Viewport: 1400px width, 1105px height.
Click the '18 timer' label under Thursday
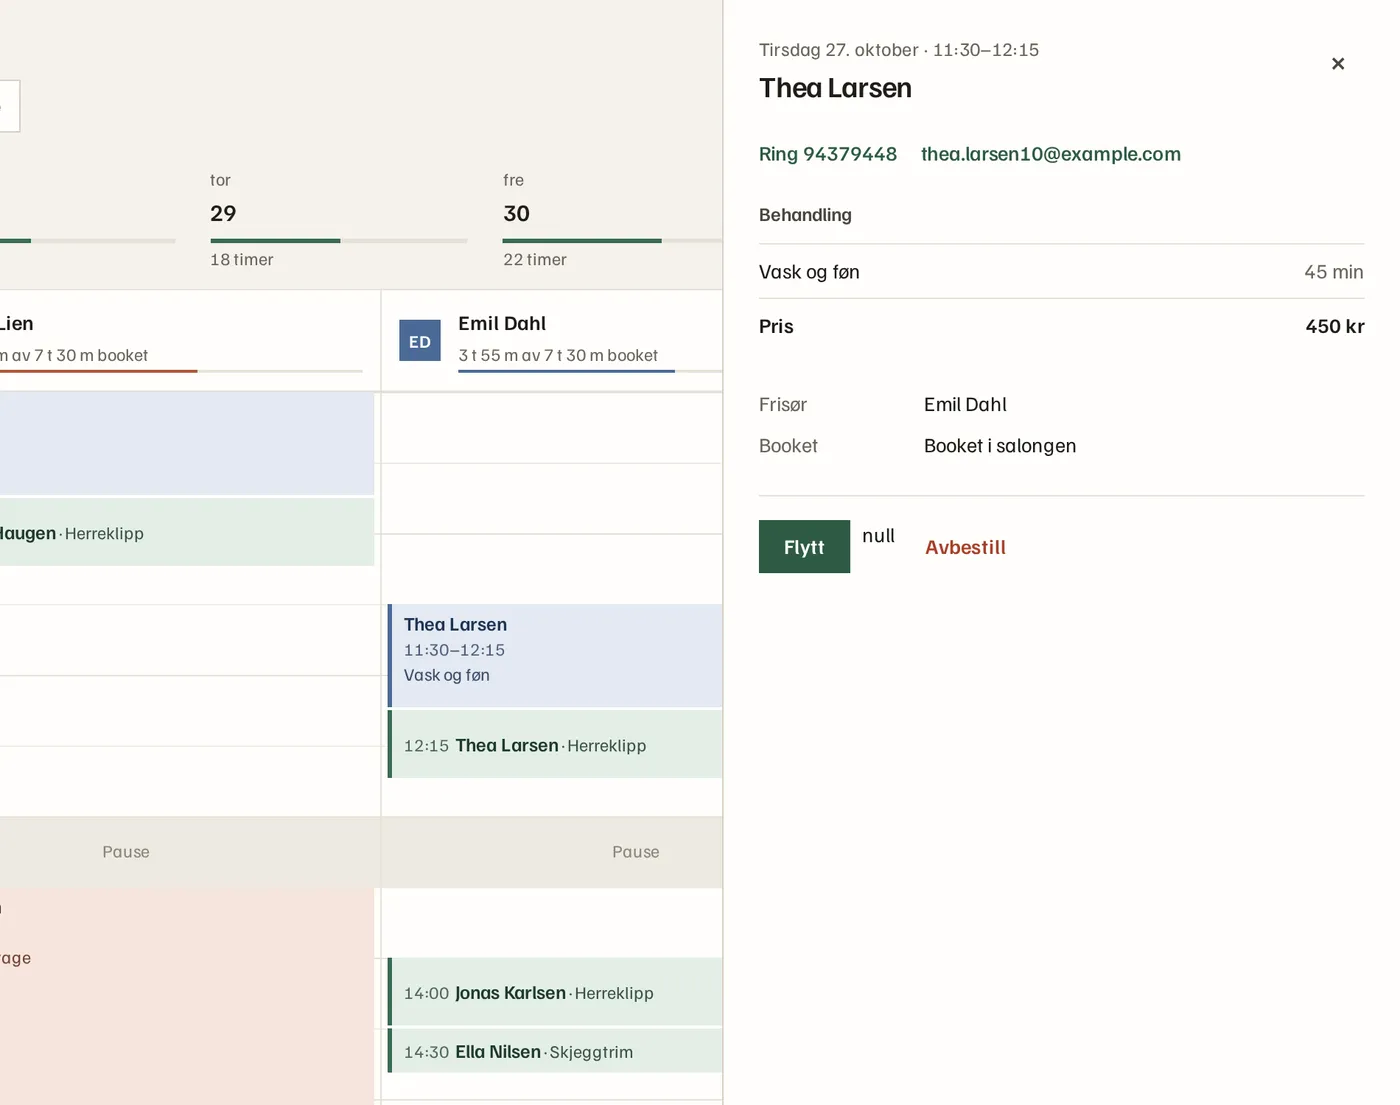(241, 259)
